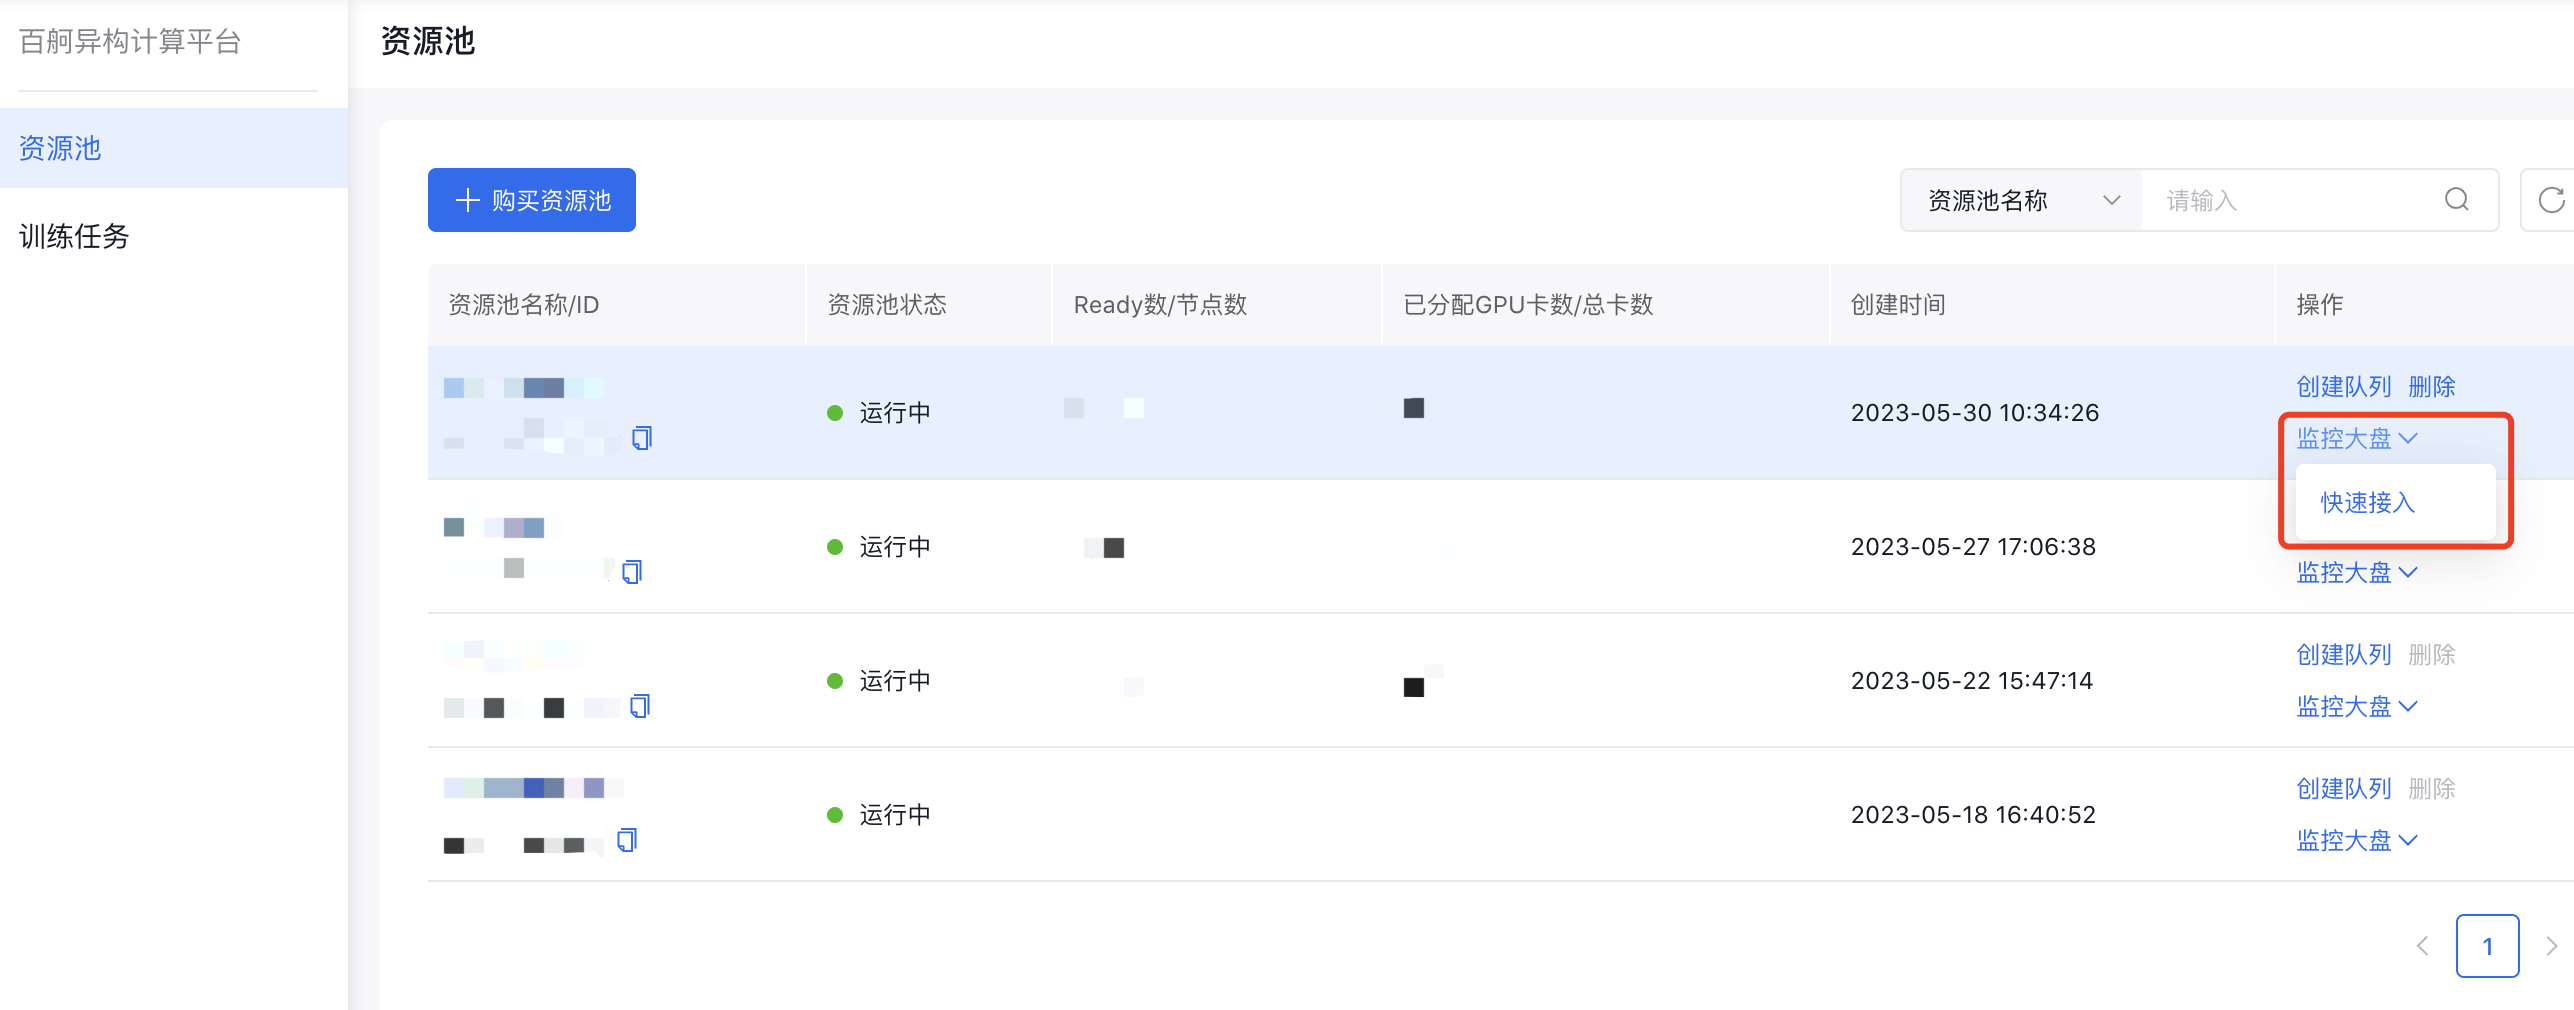Copy ID of pool created 2023-05-18
2574x1010 pixels.
[627, 840]
